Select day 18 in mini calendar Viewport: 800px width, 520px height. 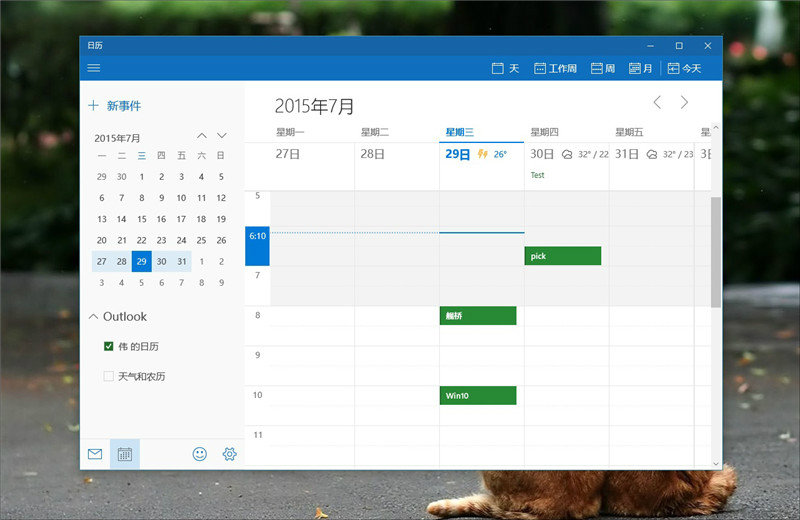202,219
